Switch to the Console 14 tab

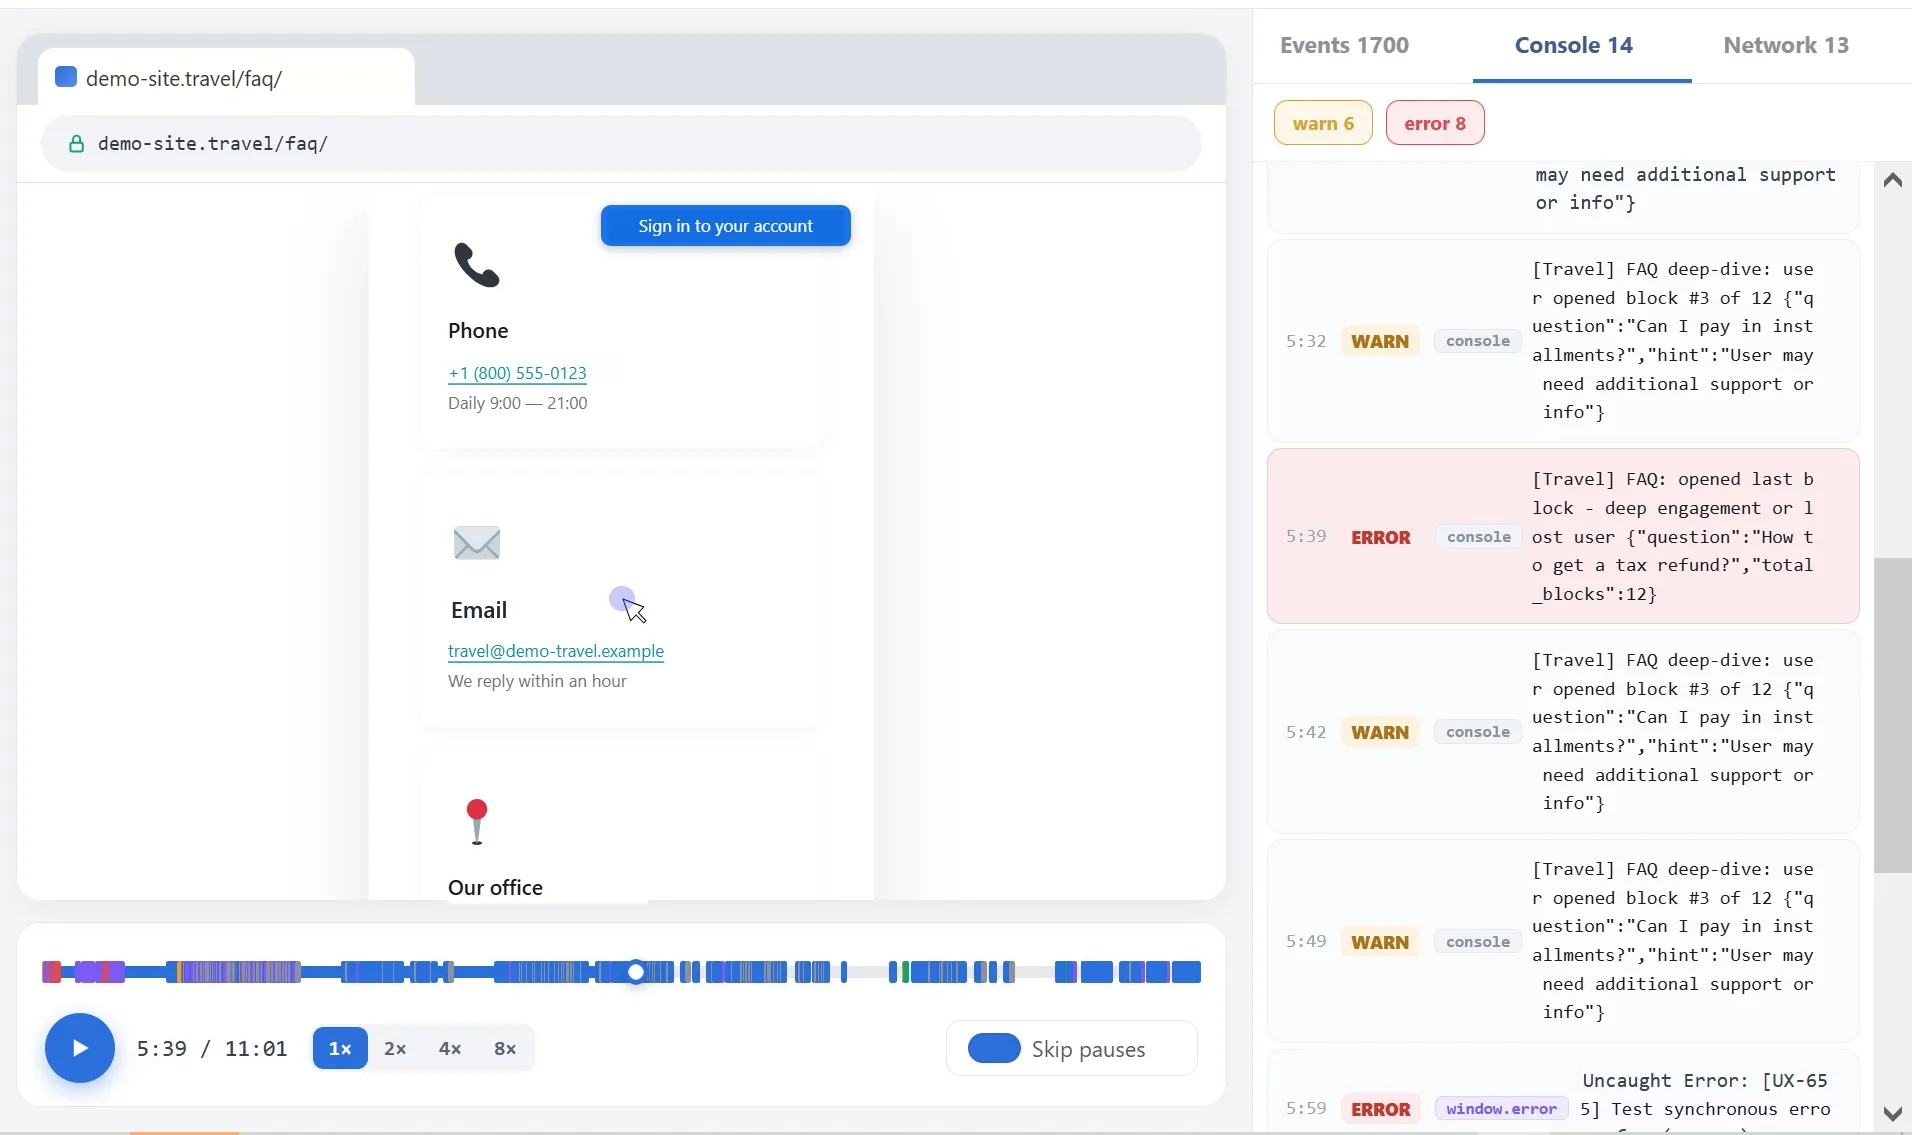point(1573,45)
